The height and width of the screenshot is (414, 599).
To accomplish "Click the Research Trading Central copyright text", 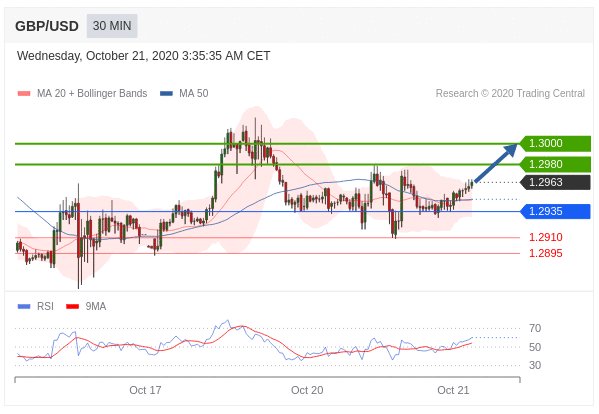I will [x=510, y=94].
